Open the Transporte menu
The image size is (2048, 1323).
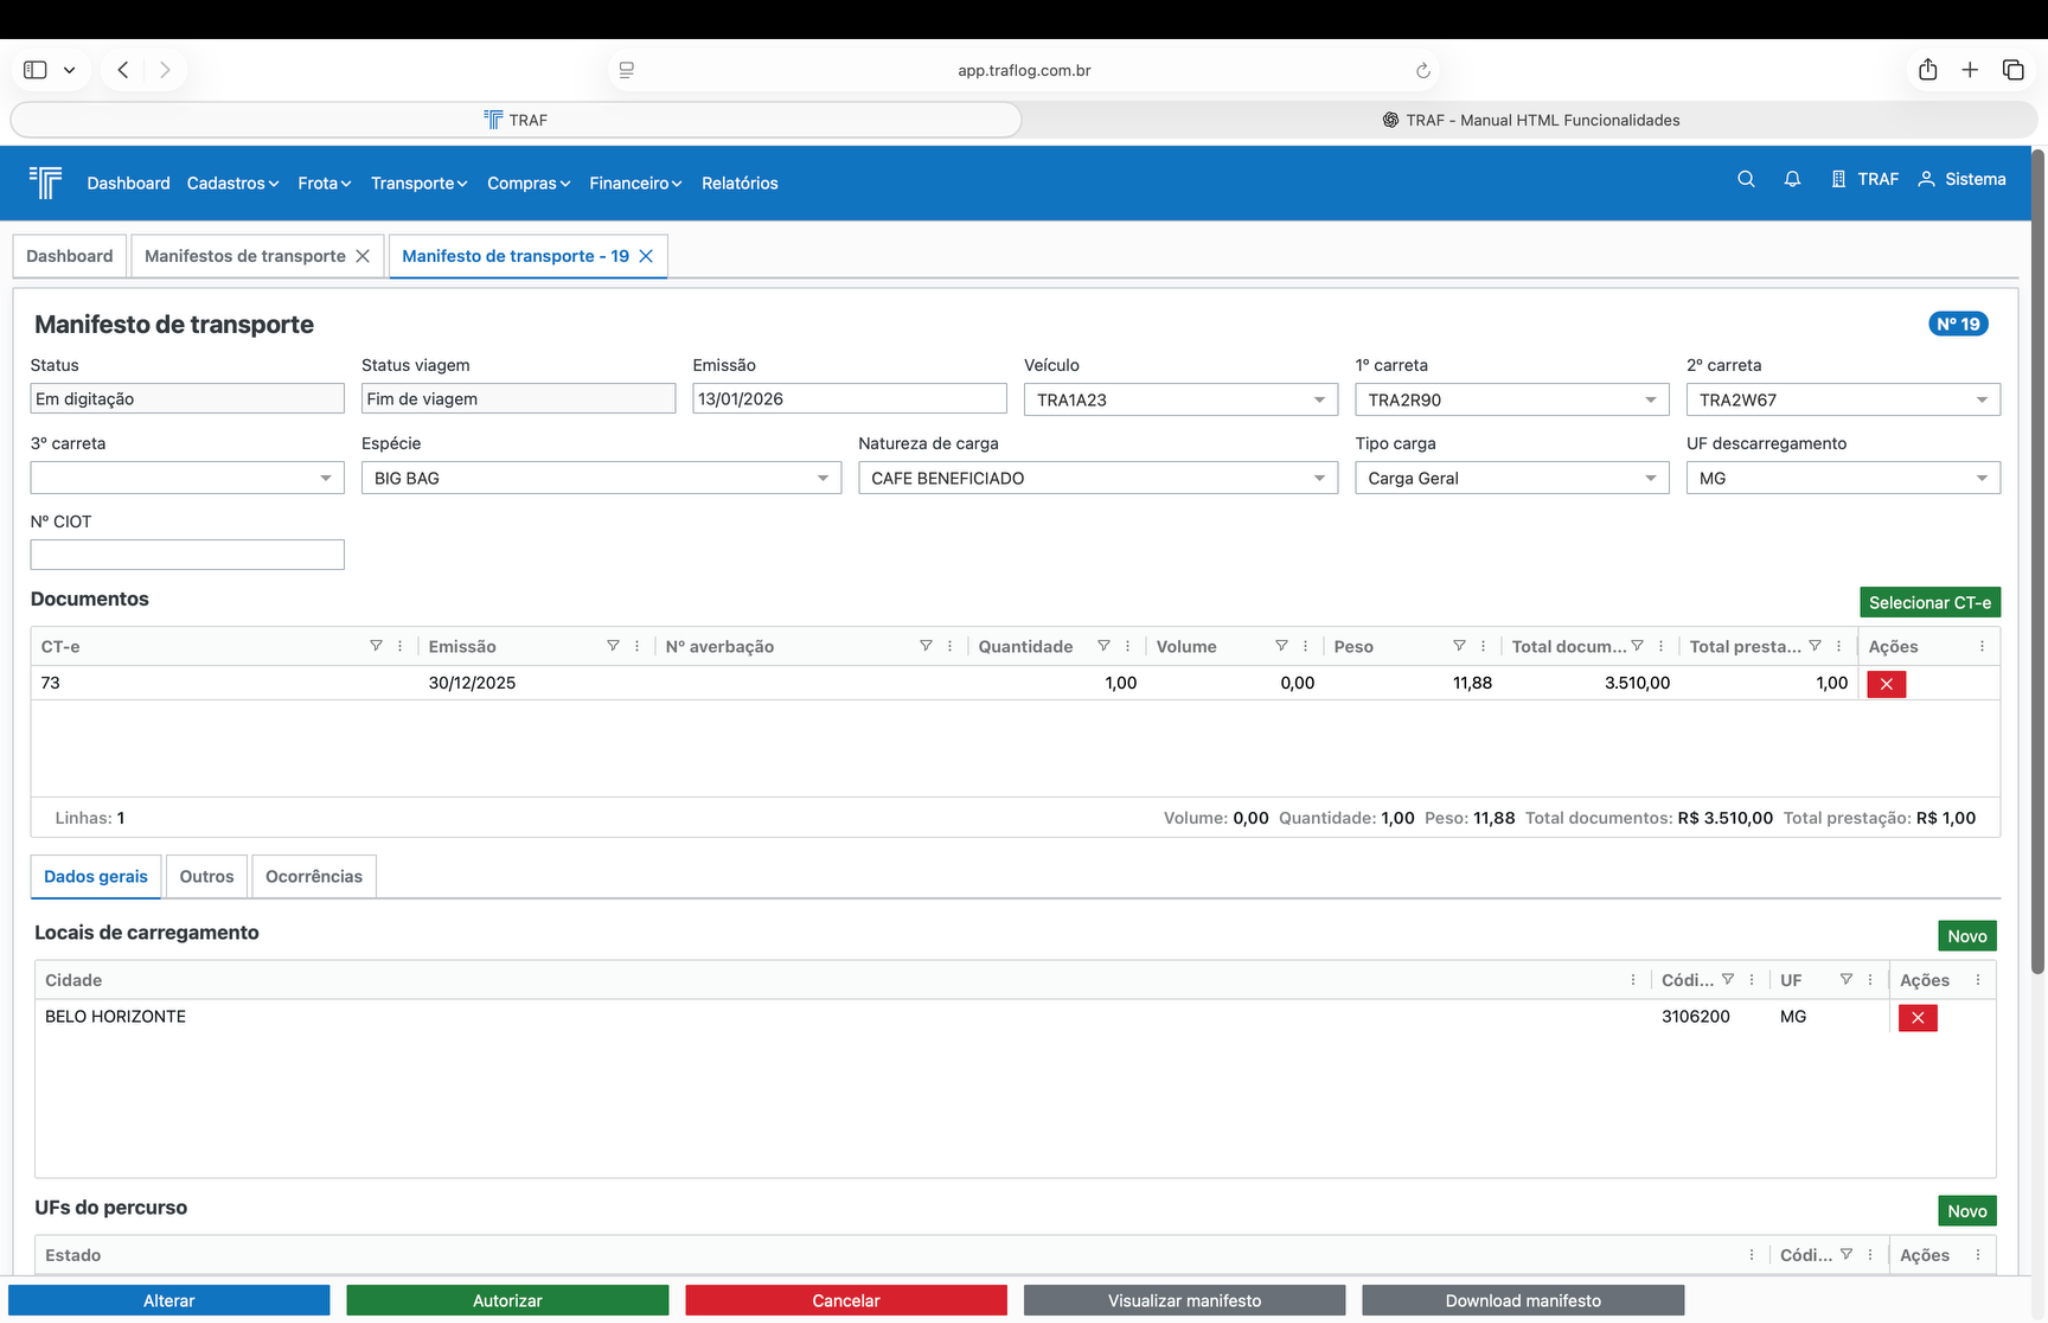[x=418, y=183]
